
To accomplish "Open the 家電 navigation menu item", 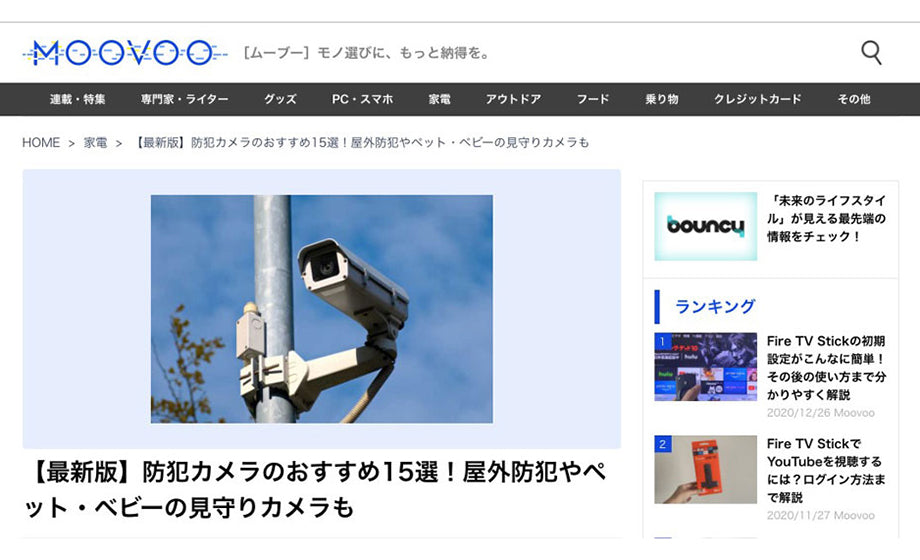I will coord(439,99).
